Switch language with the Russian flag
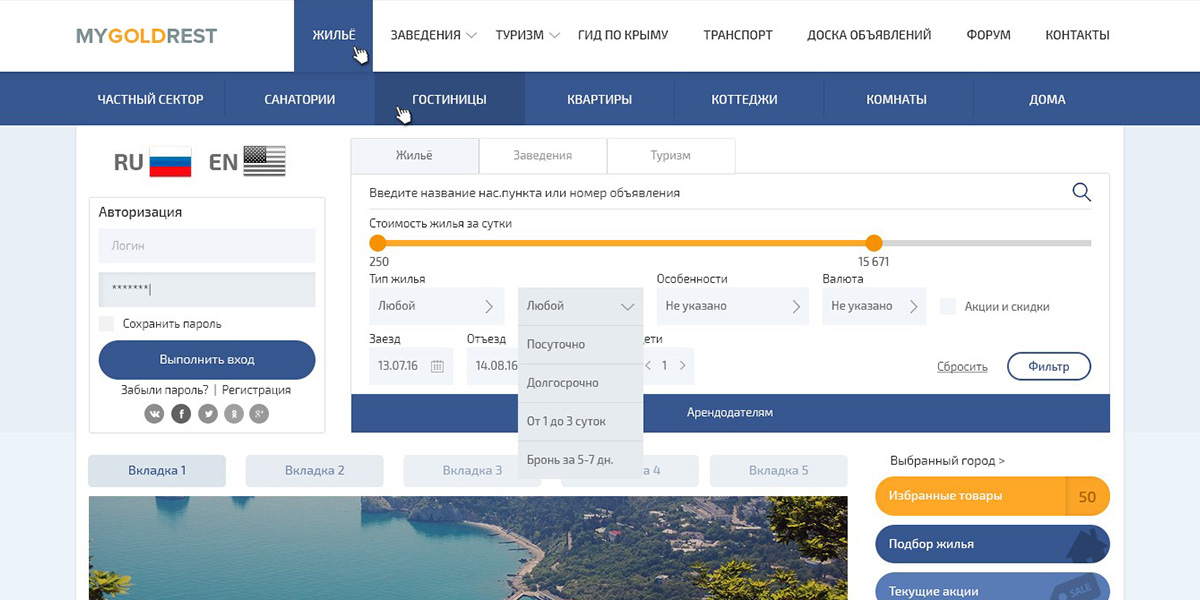Viewport: 1200px width, 600px height. point(170,162)
